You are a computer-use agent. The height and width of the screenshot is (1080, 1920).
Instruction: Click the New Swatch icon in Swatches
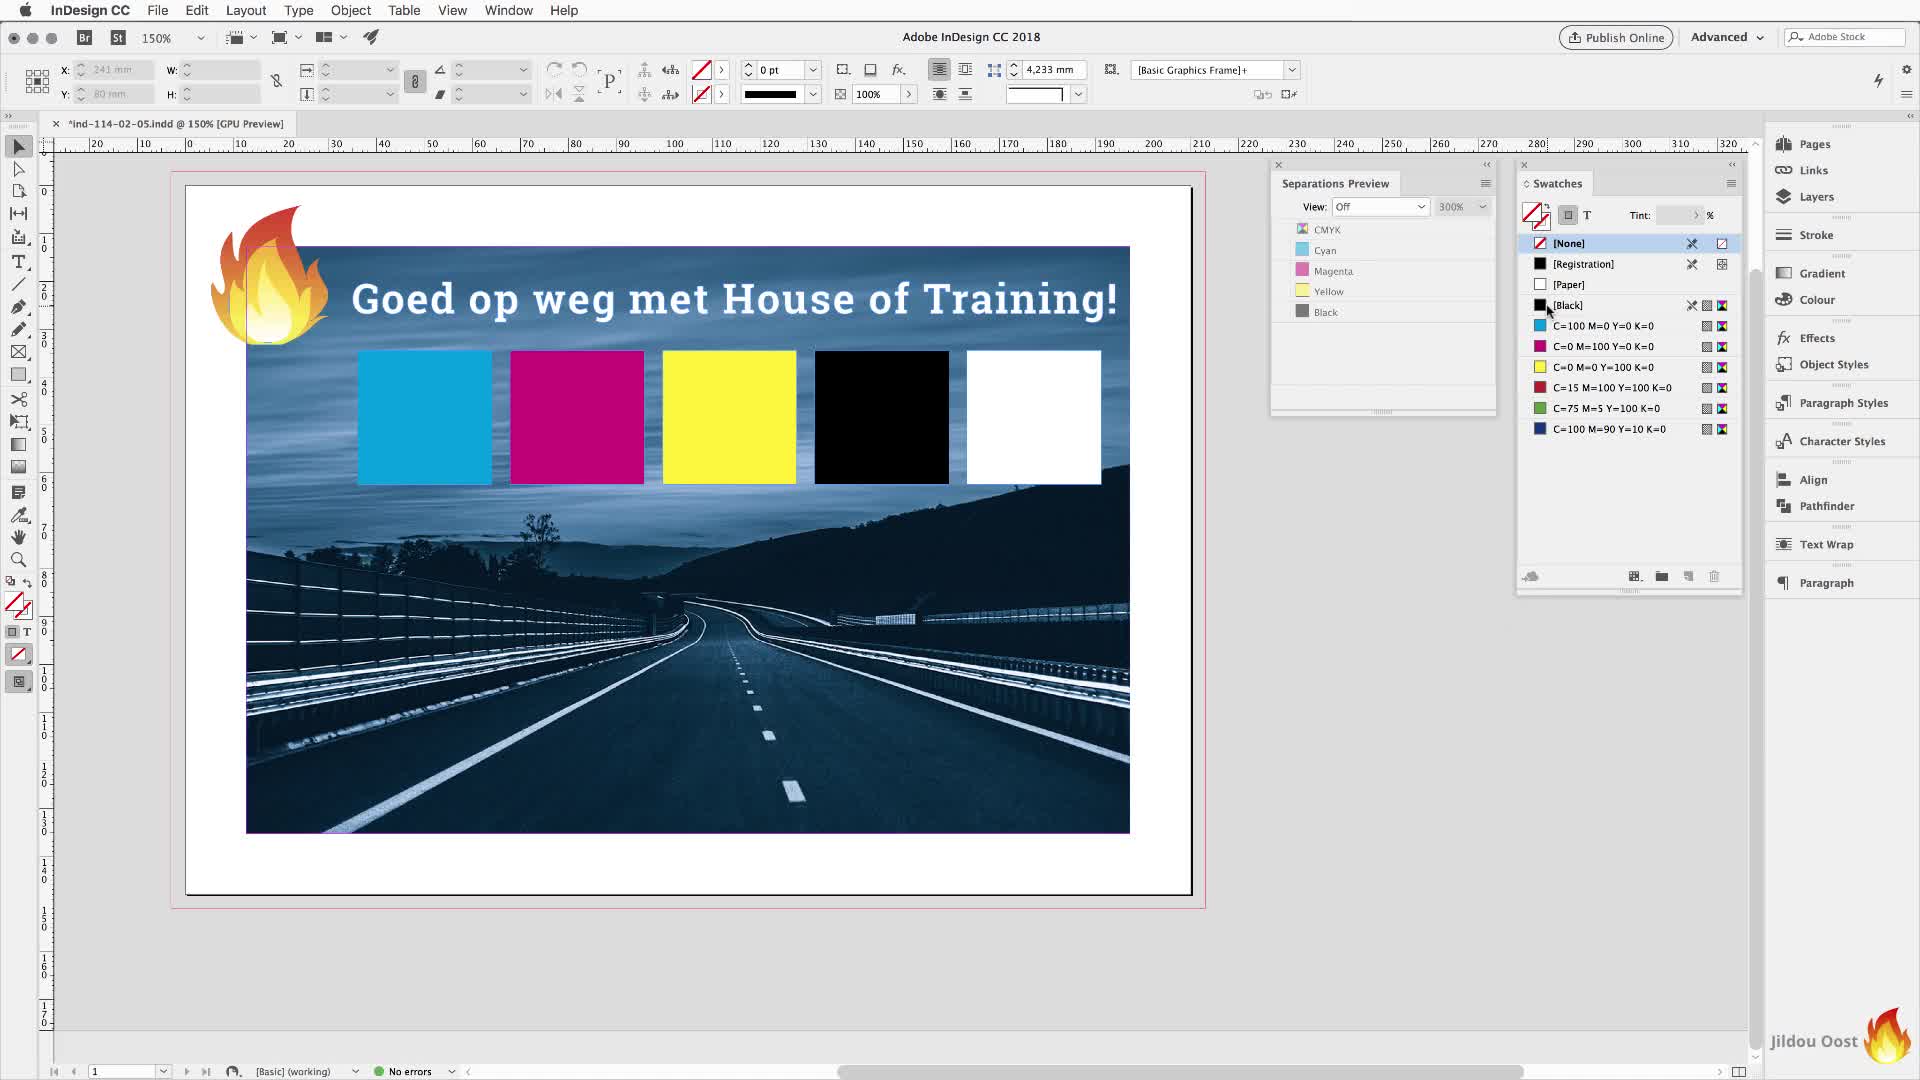1688,577
